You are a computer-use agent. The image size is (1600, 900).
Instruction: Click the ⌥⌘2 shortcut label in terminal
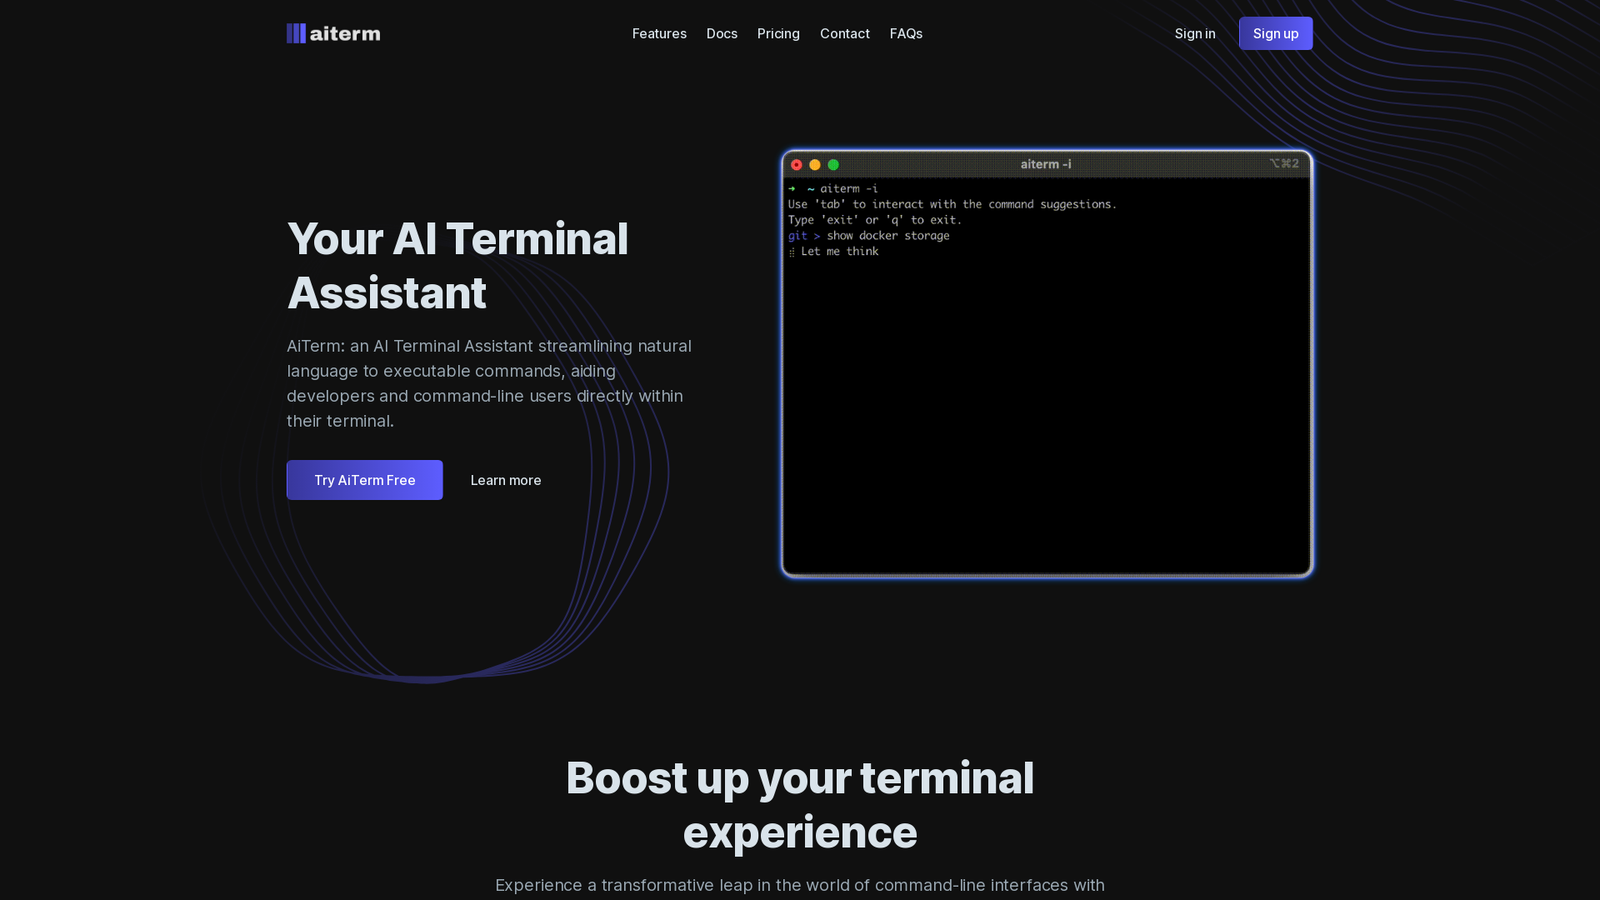click(x=1284, y=163)
